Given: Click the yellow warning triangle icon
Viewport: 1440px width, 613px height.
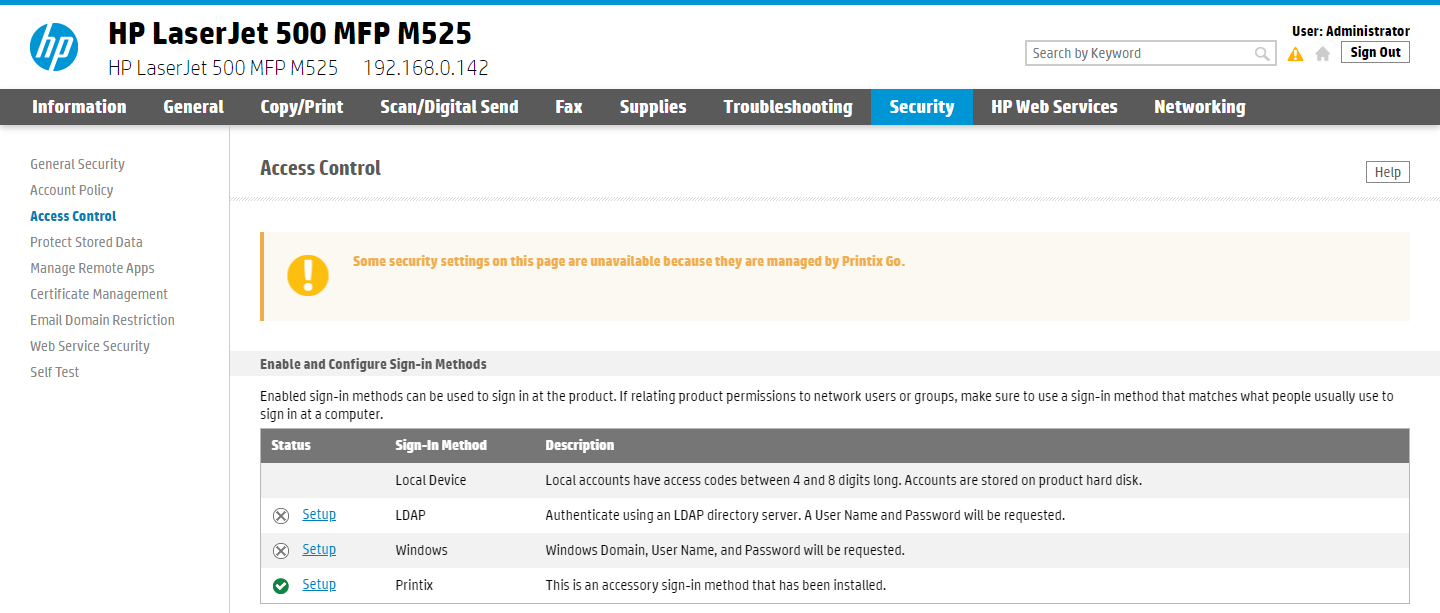Looking at the screenshot, I should point(1296,54).
